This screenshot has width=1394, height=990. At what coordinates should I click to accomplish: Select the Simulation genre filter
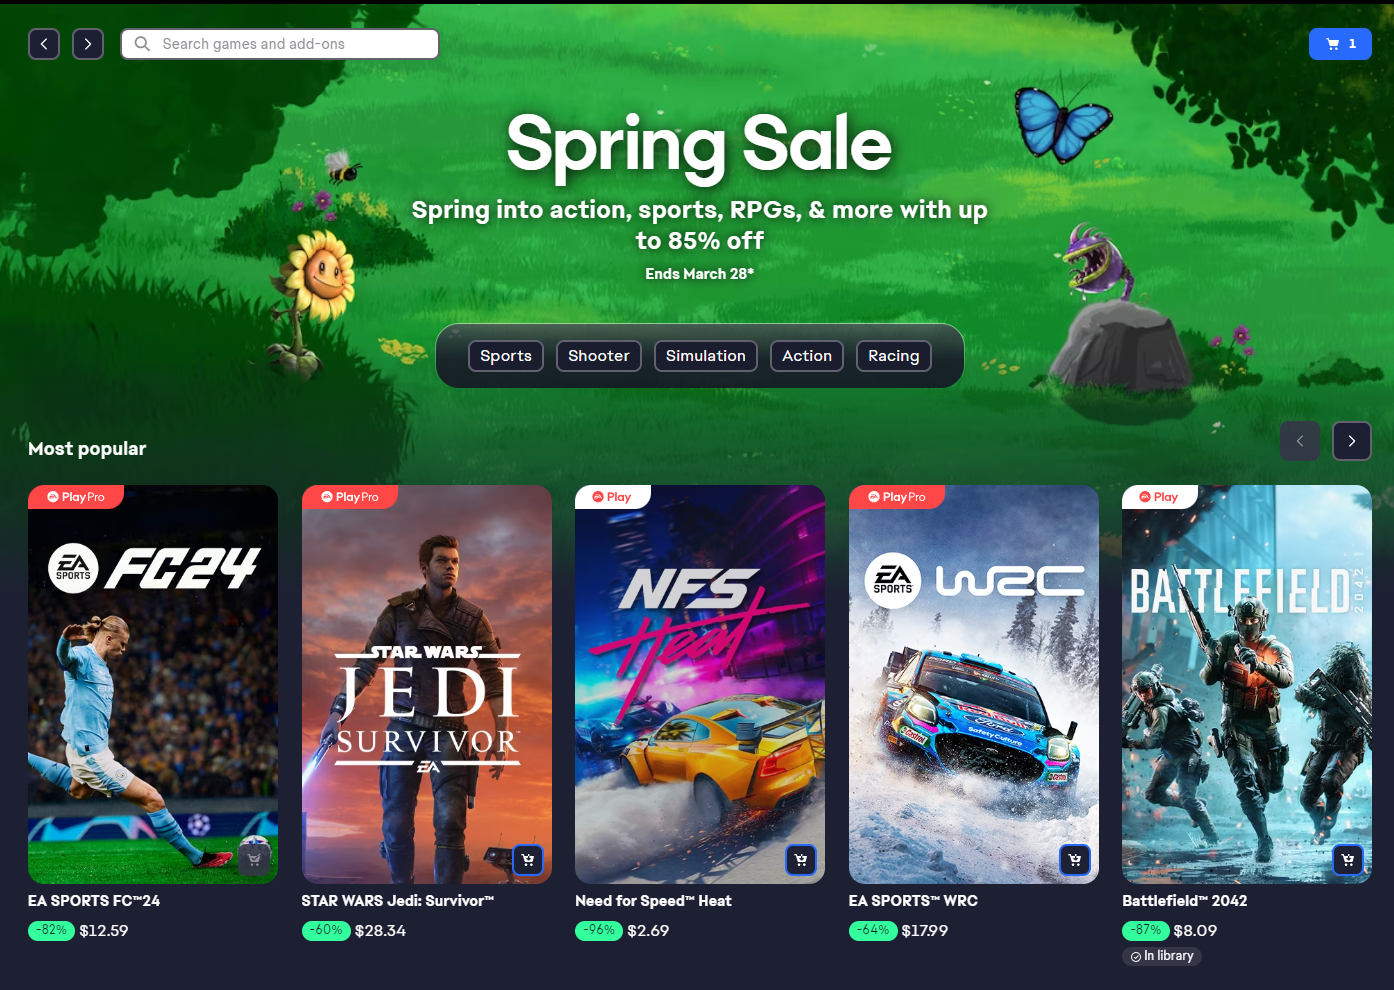[x=706, y=356]
